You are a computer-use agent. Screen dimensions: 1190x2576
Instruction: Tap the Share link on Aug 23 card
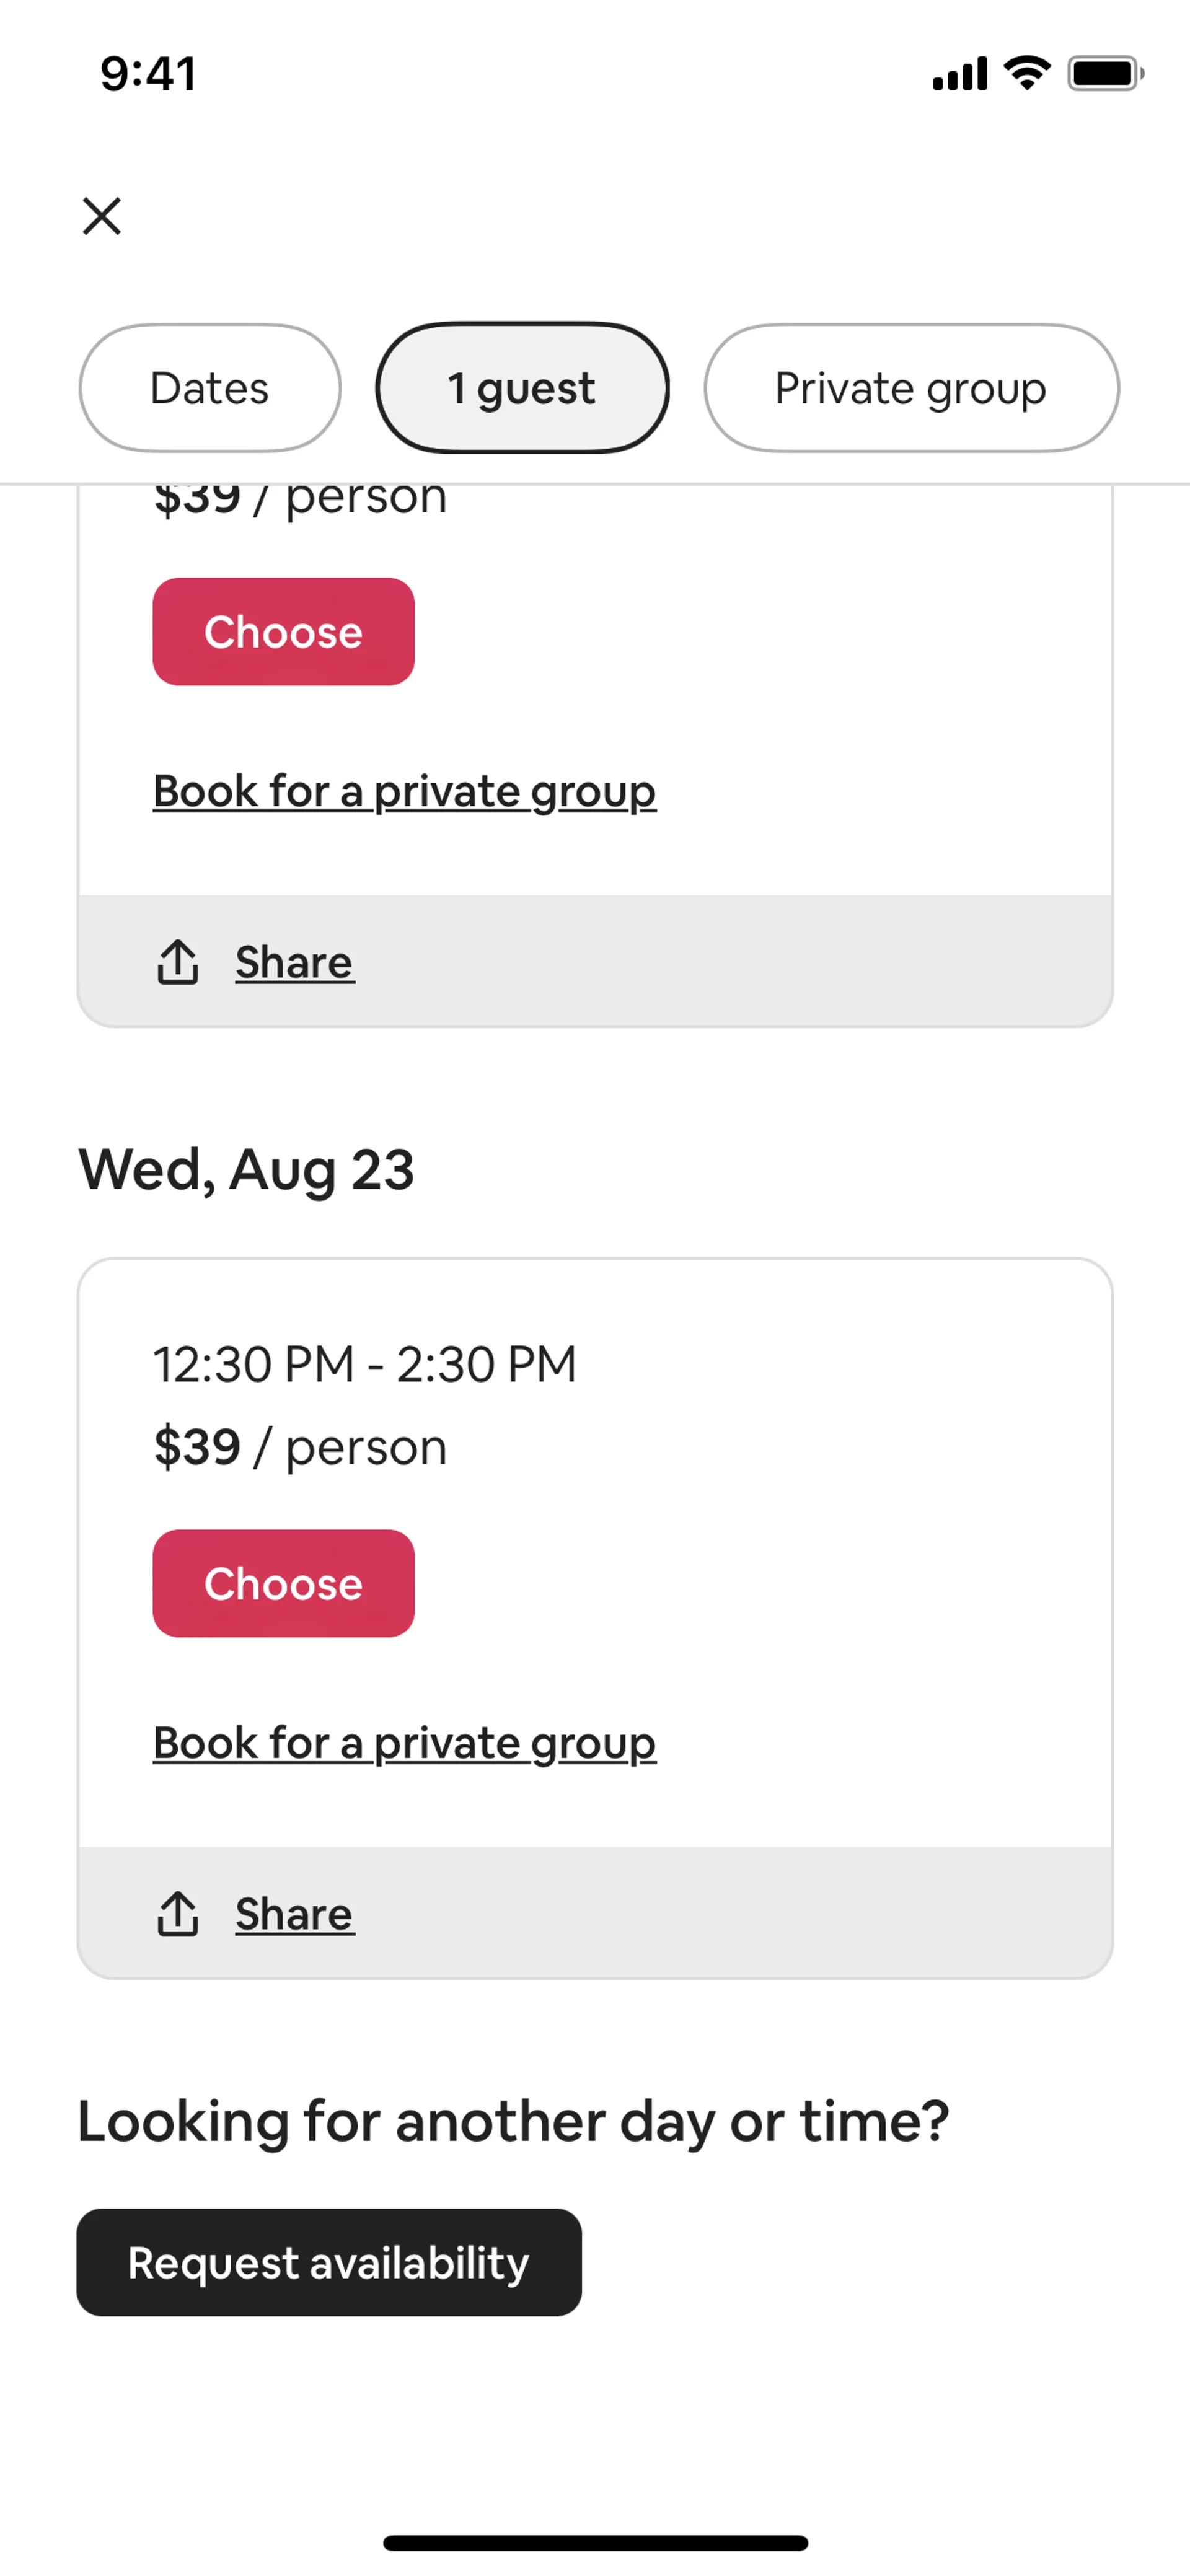[x=294, y=1914]
